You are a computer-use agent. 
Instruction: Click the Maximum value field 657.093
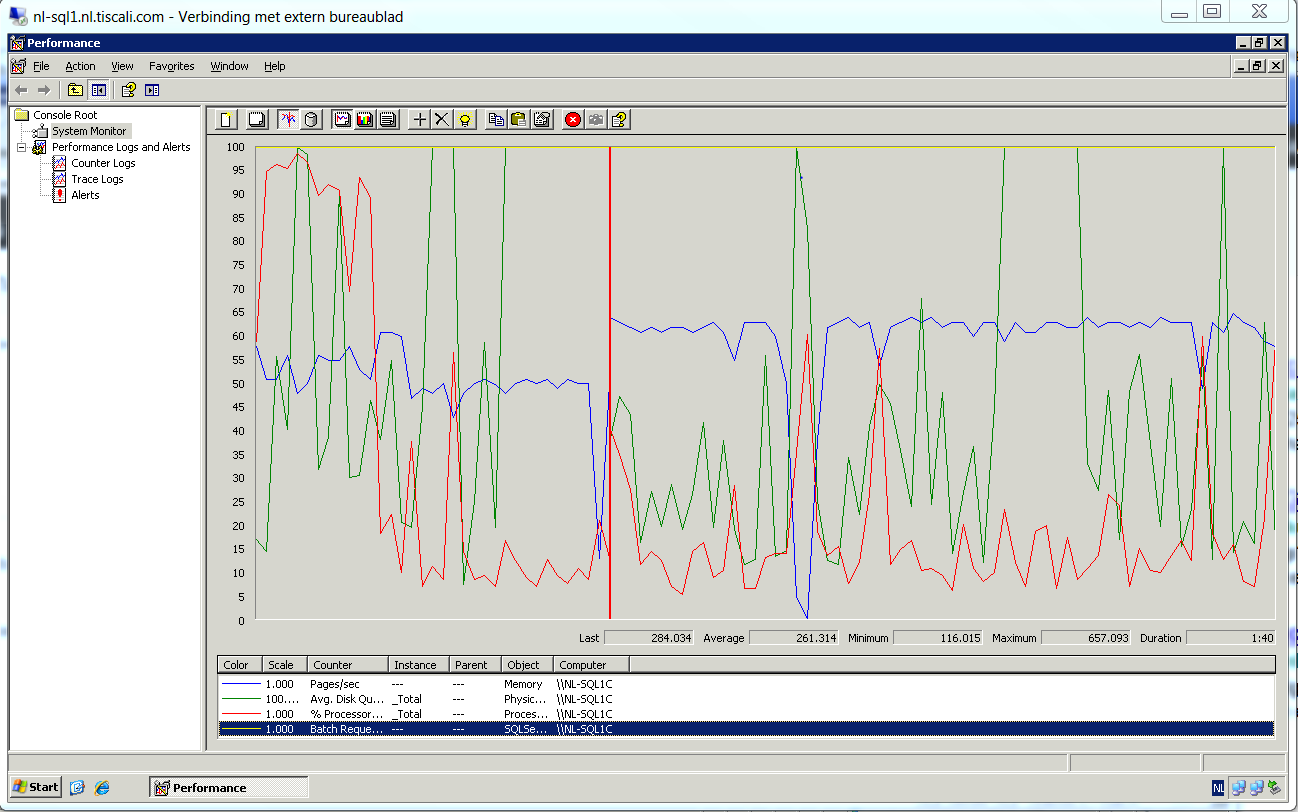[1086, 638]
